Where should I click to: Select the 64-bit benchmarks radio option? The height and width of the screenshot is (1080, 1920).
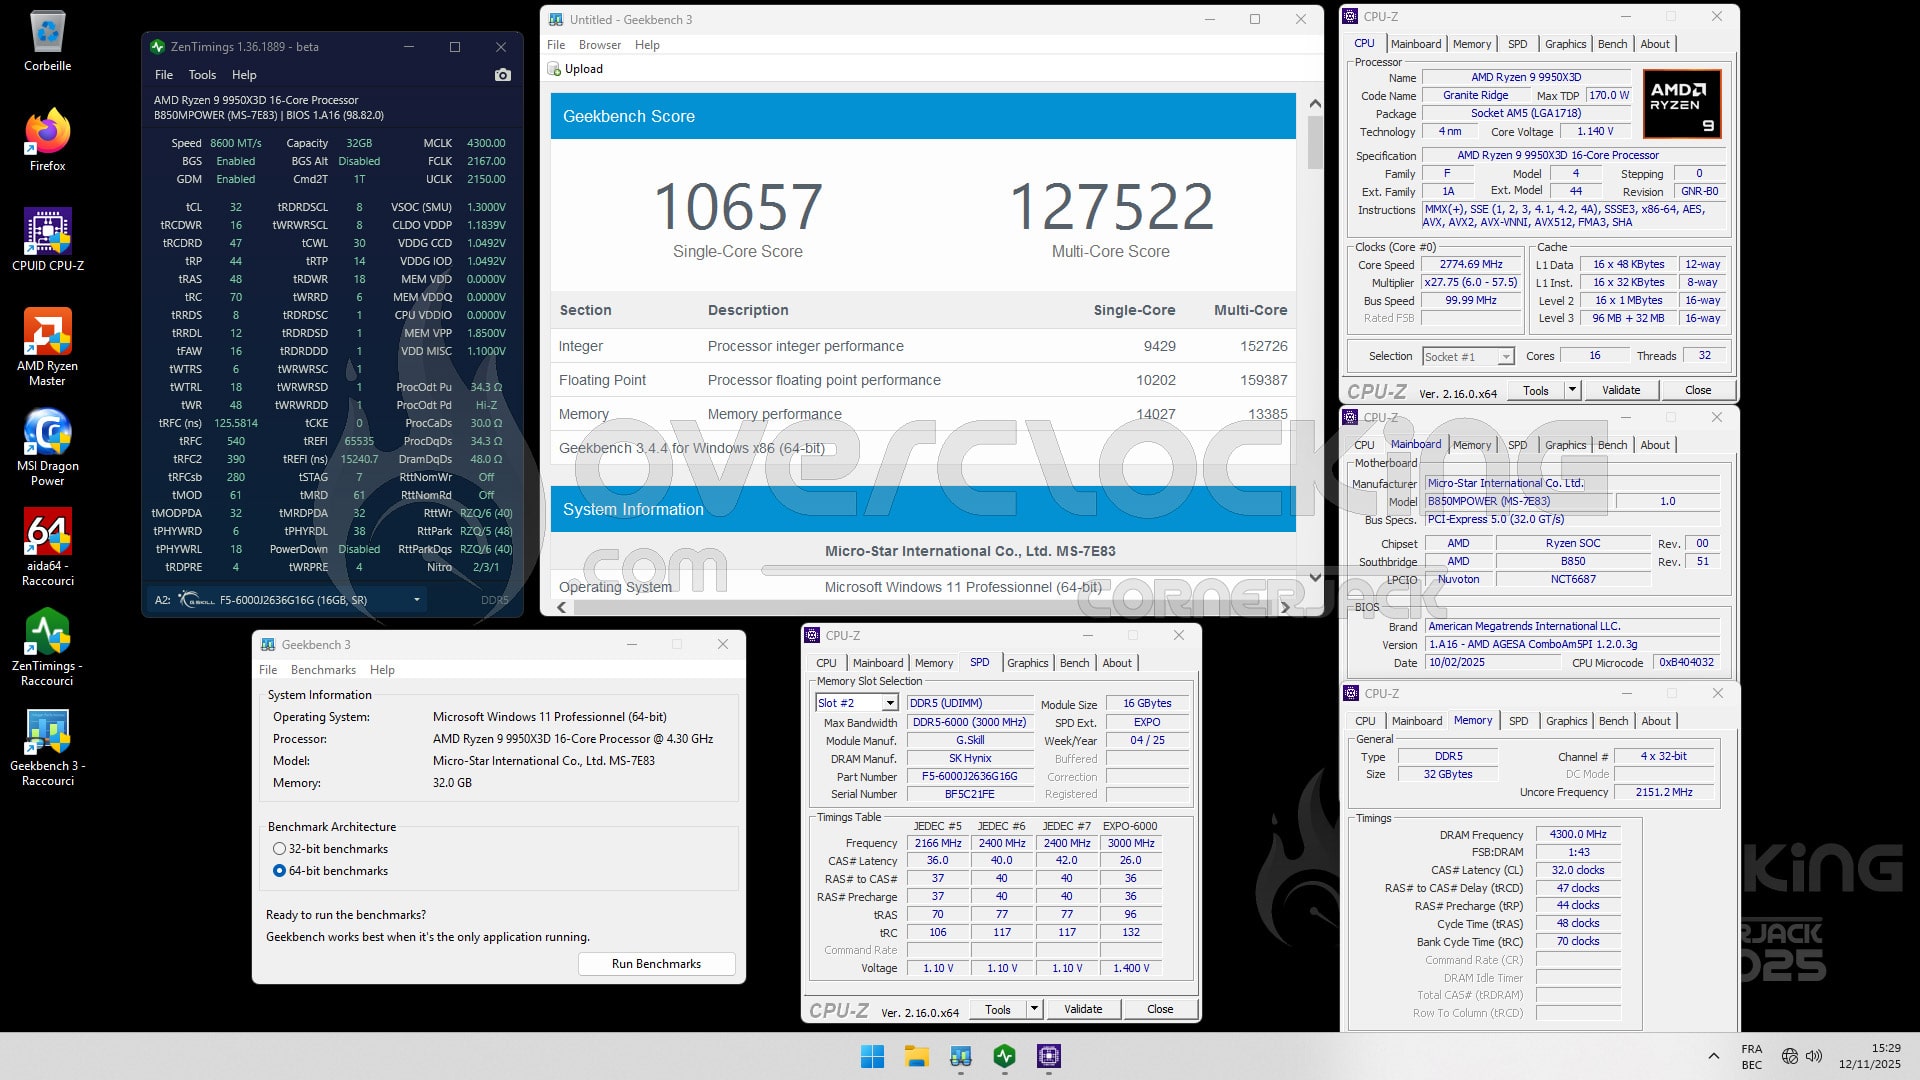279,871
